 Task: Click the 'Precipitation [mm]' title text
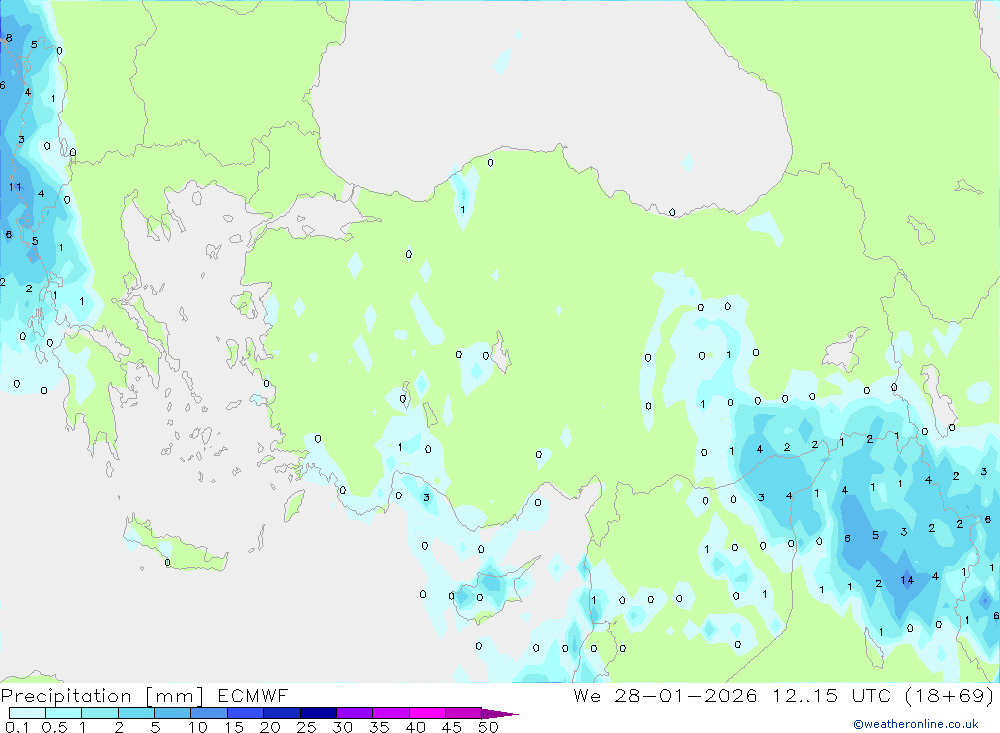[x=102, y=696]
